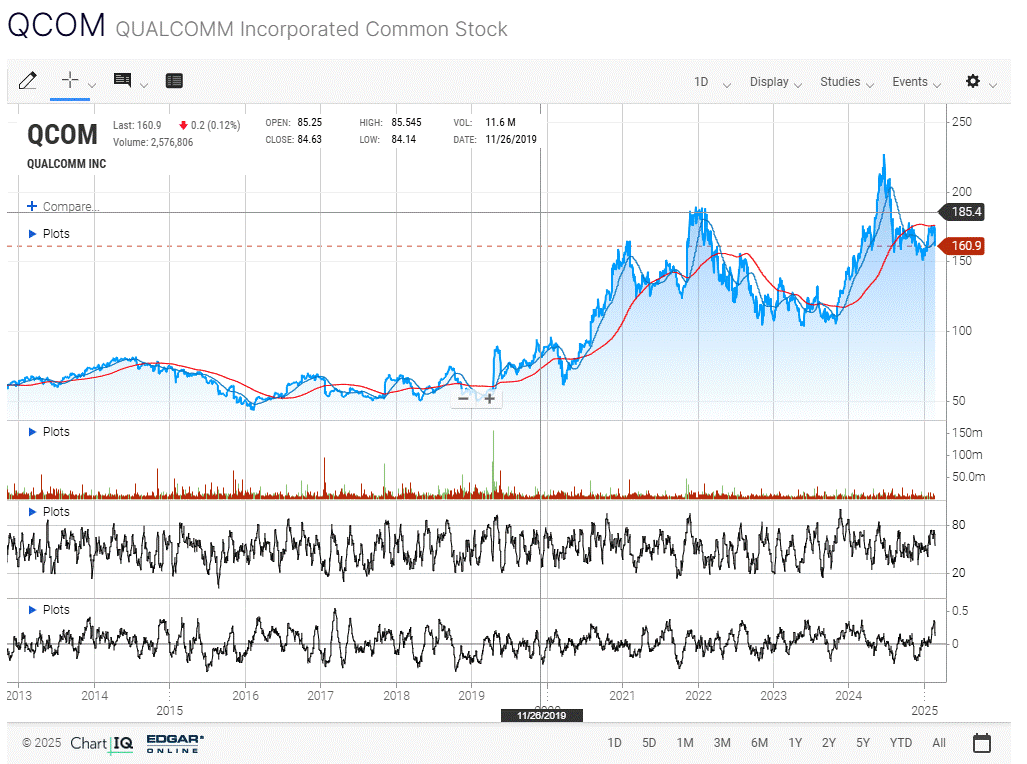Open the calendar date range picker
Viewport: 1027px width, 764px height.
point(982,743)
